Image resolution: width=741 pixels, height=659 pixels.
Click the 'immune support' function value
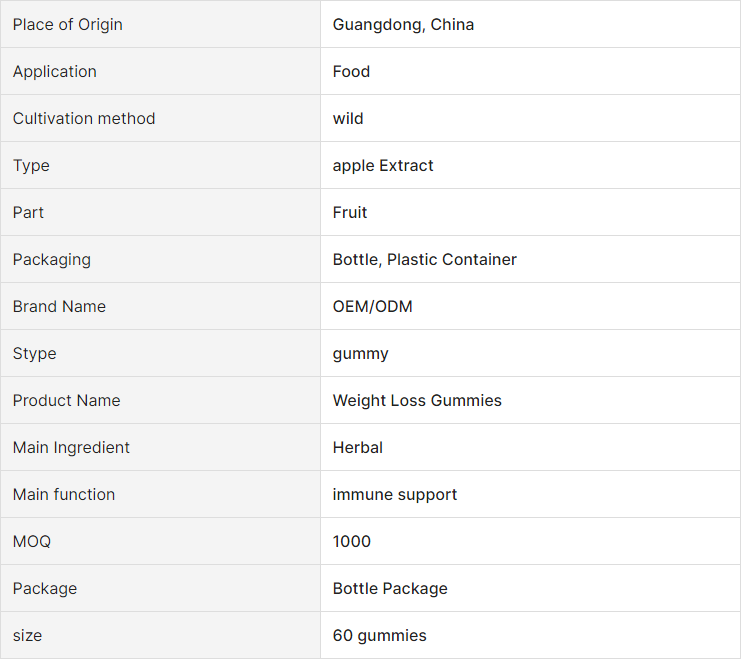[395, 494]
